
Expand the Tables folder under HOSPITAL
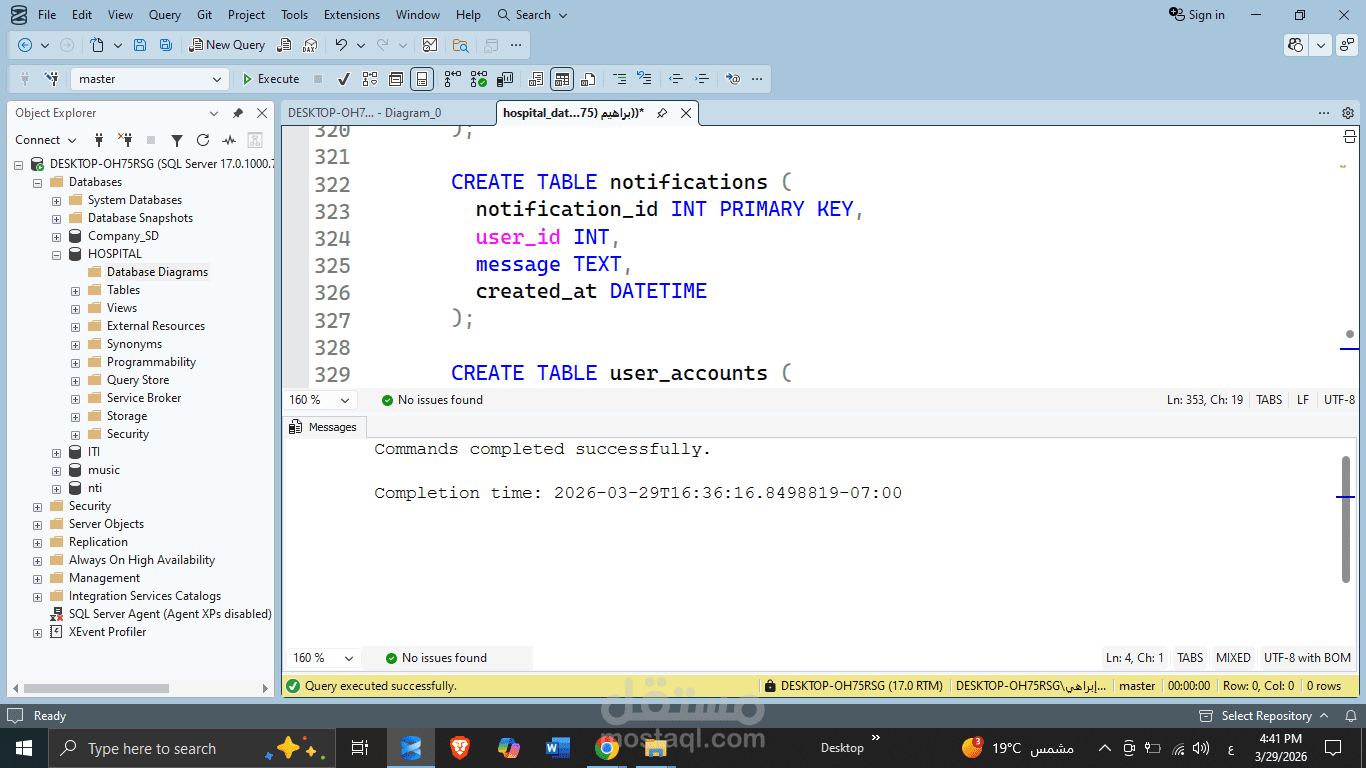point(76,290)
